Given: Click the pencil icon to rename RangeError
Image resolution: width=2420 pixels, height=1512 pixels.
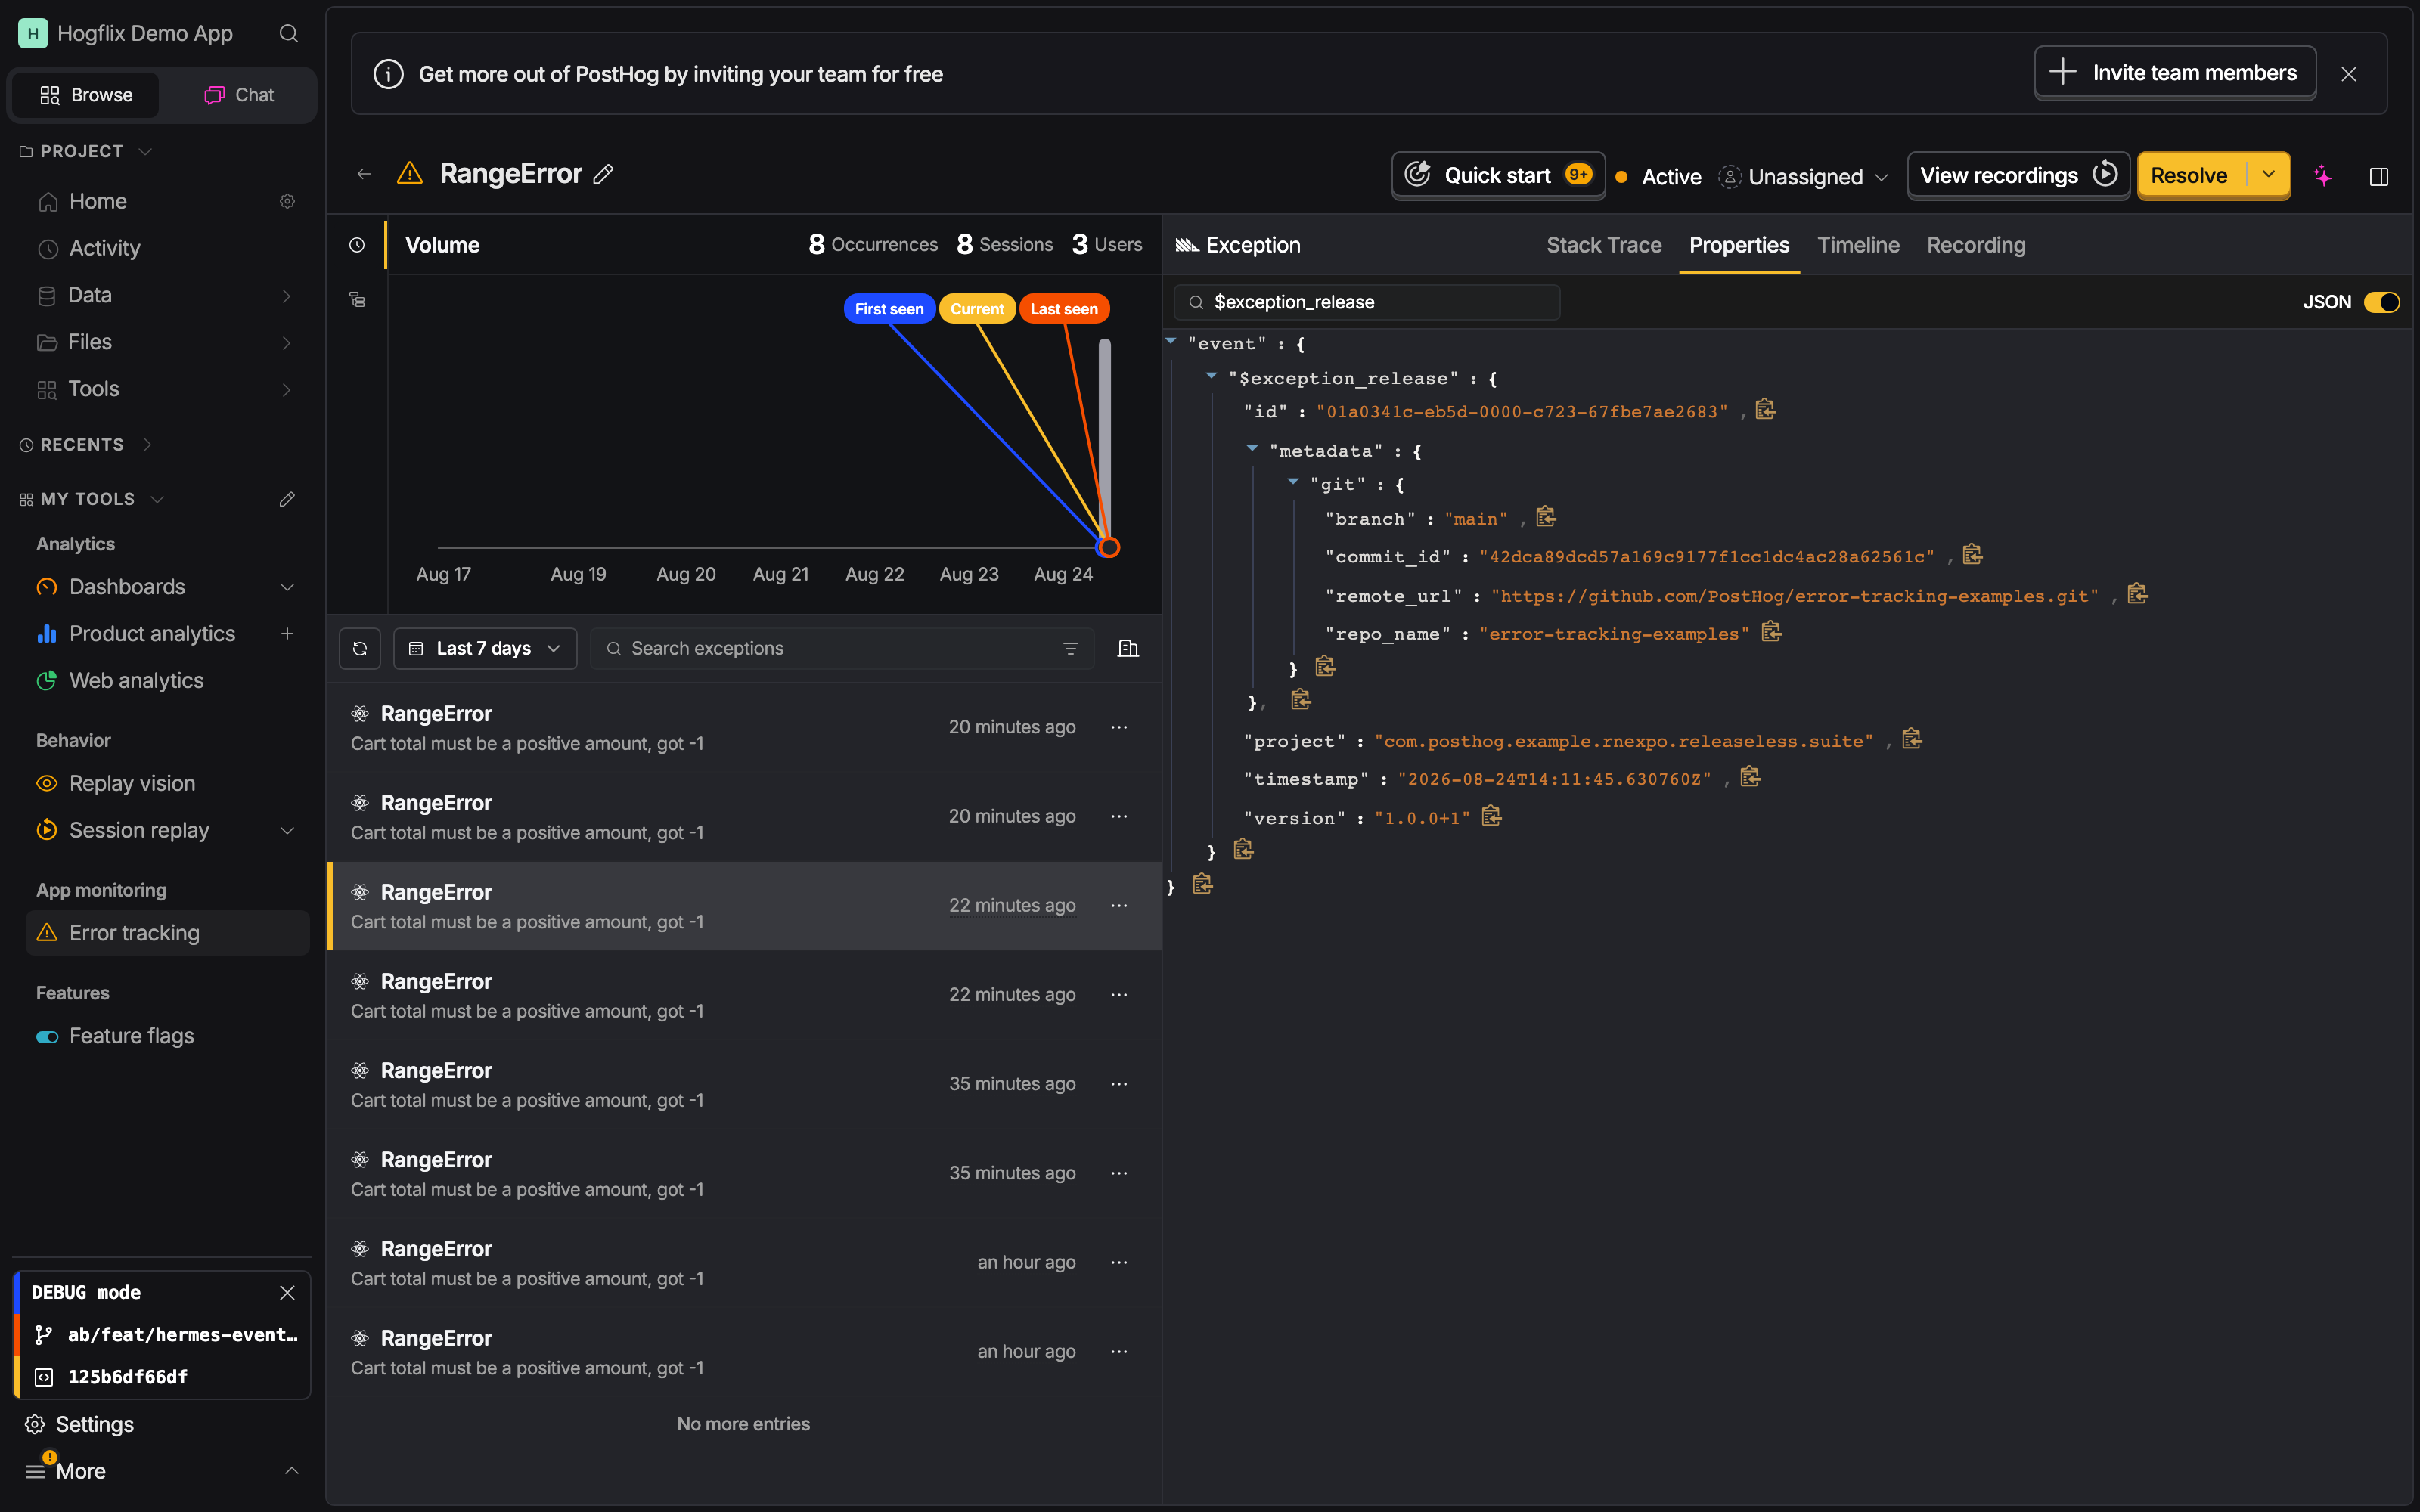Looking at the screenshot, I should click(x=603, y=174).
